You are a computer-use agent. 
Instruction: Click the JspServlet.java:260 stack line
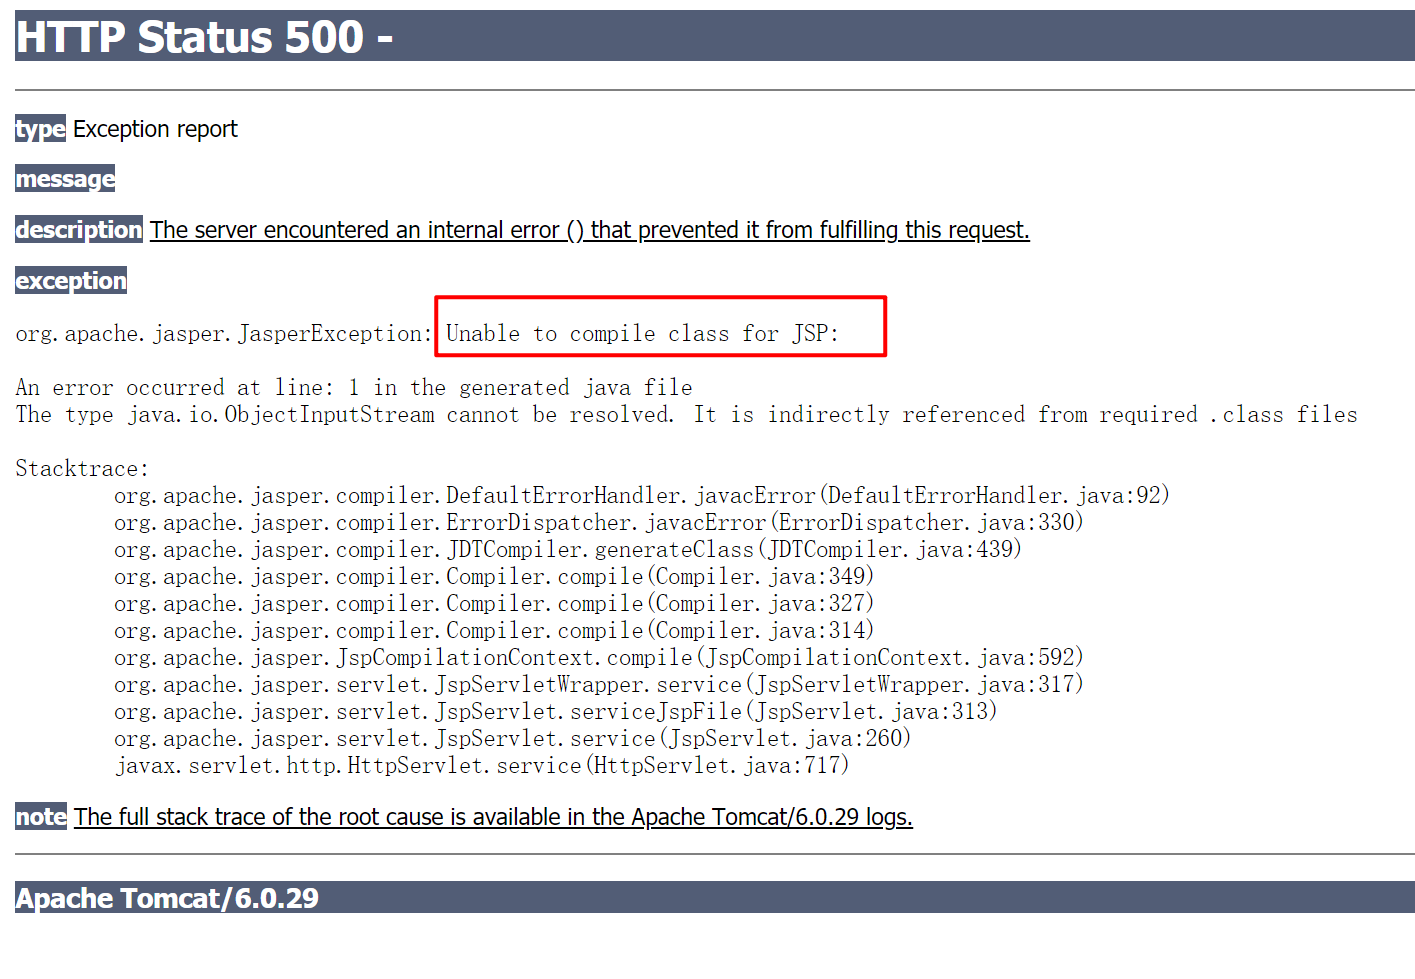point(512,738)
